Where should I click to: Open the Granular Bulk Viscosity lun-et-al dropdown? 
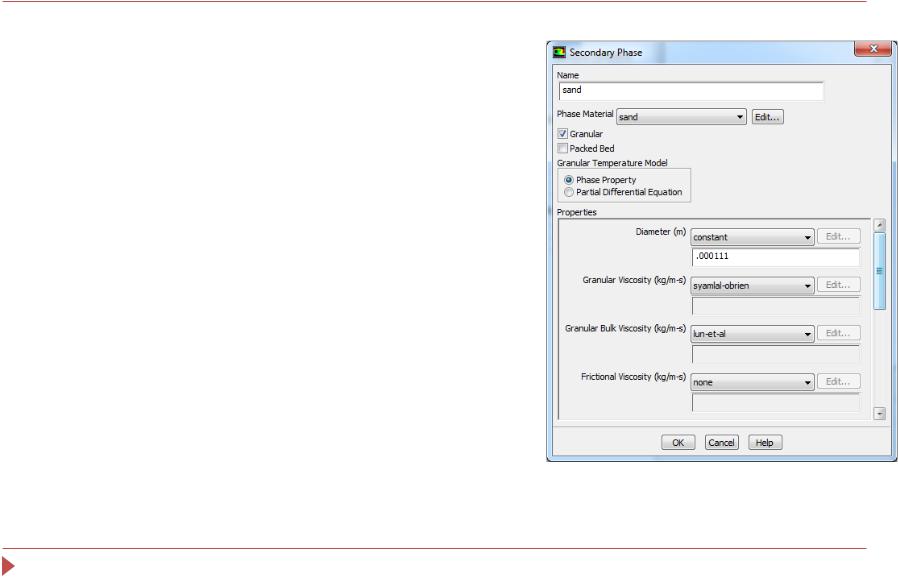752,333
